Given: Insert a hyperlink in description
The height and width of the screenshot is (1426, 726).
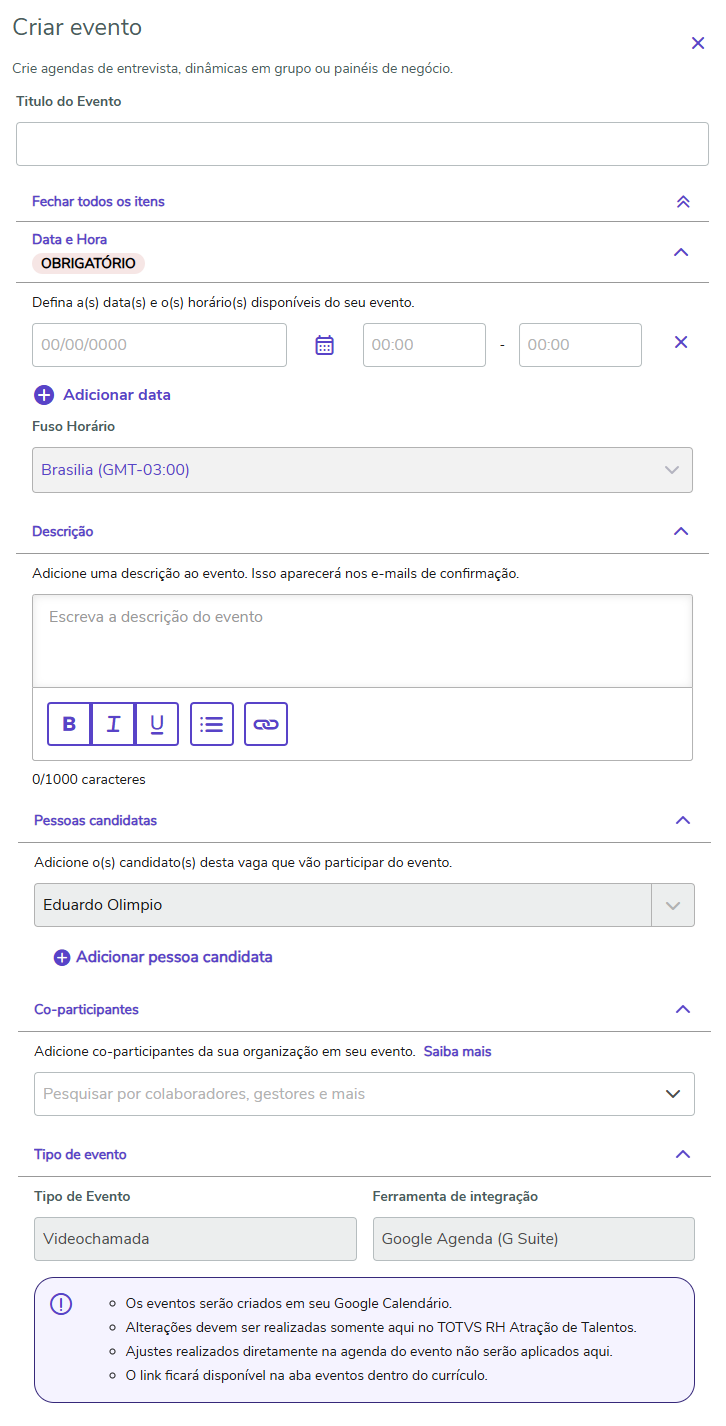Looking at the screenshot, I should pos(265,724).
